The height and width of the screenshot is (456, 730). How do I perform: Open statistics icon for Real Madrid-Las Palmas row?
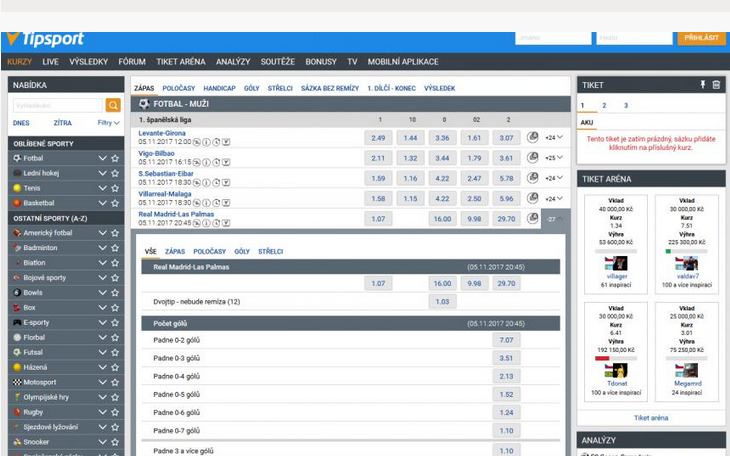click(533, 218)
